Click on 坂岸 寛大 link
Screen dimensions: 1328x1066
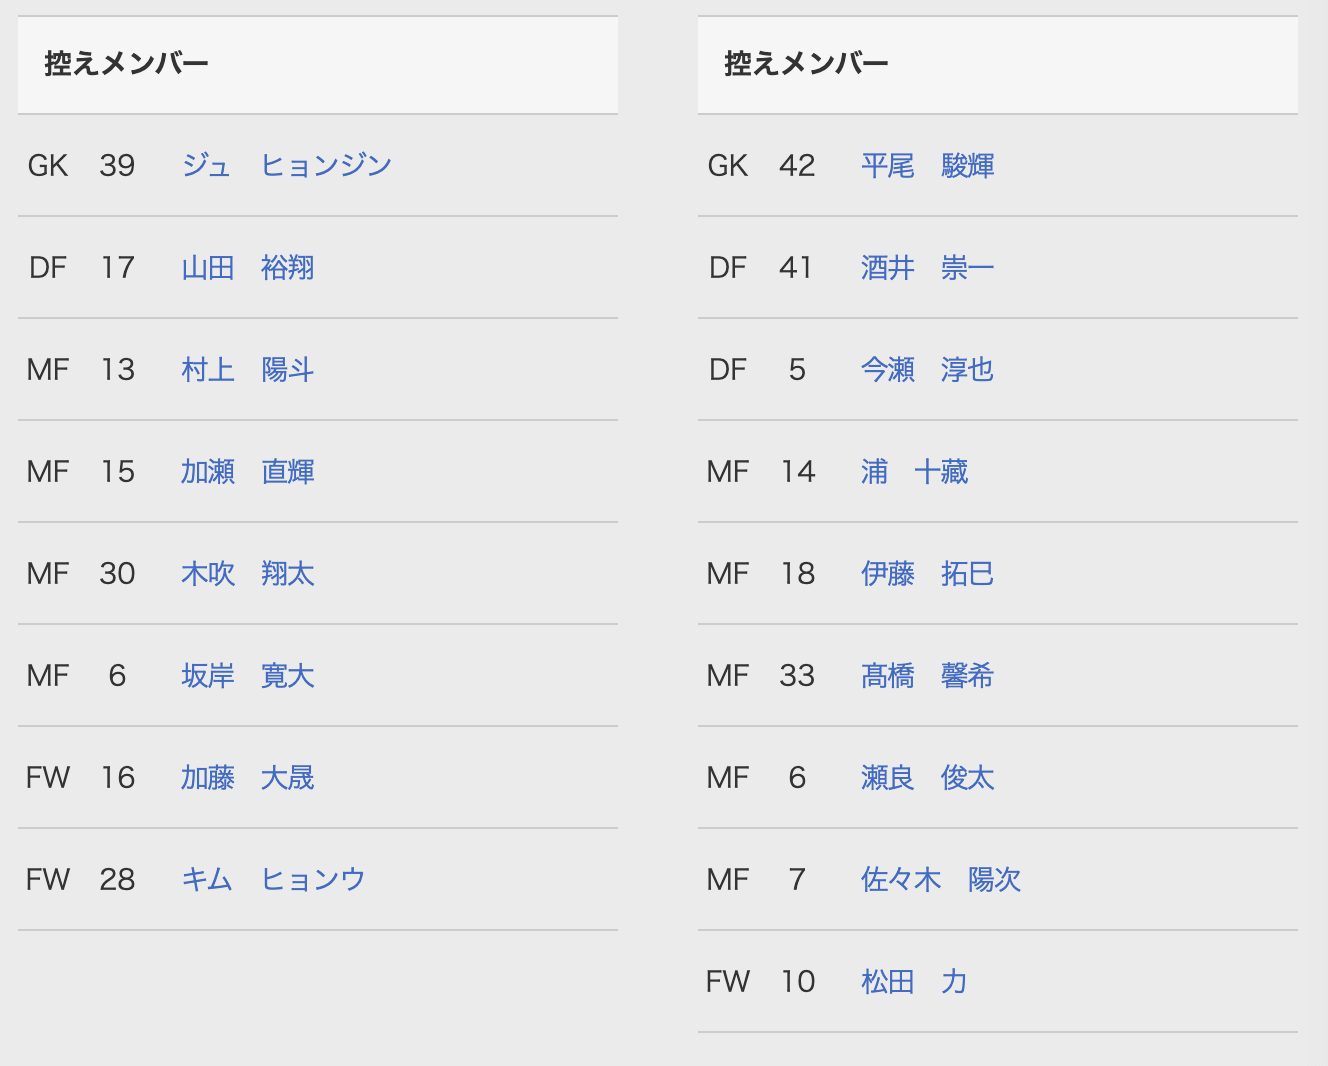[x=247, y=676]
